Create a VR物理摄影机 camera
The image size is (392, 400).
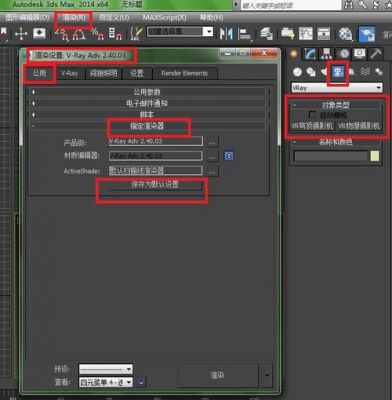tap(359, 126)
